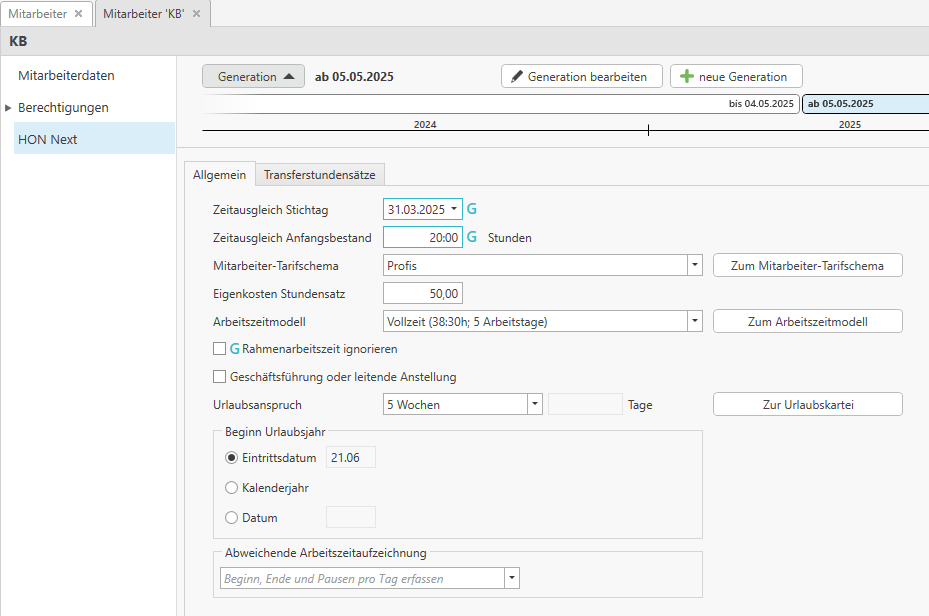Check Geschäftsführung oder leitende Anstellung
Image resolution: width=929 pixels, height=616 pixels.
pyautogui.click(x=220, y=377)
